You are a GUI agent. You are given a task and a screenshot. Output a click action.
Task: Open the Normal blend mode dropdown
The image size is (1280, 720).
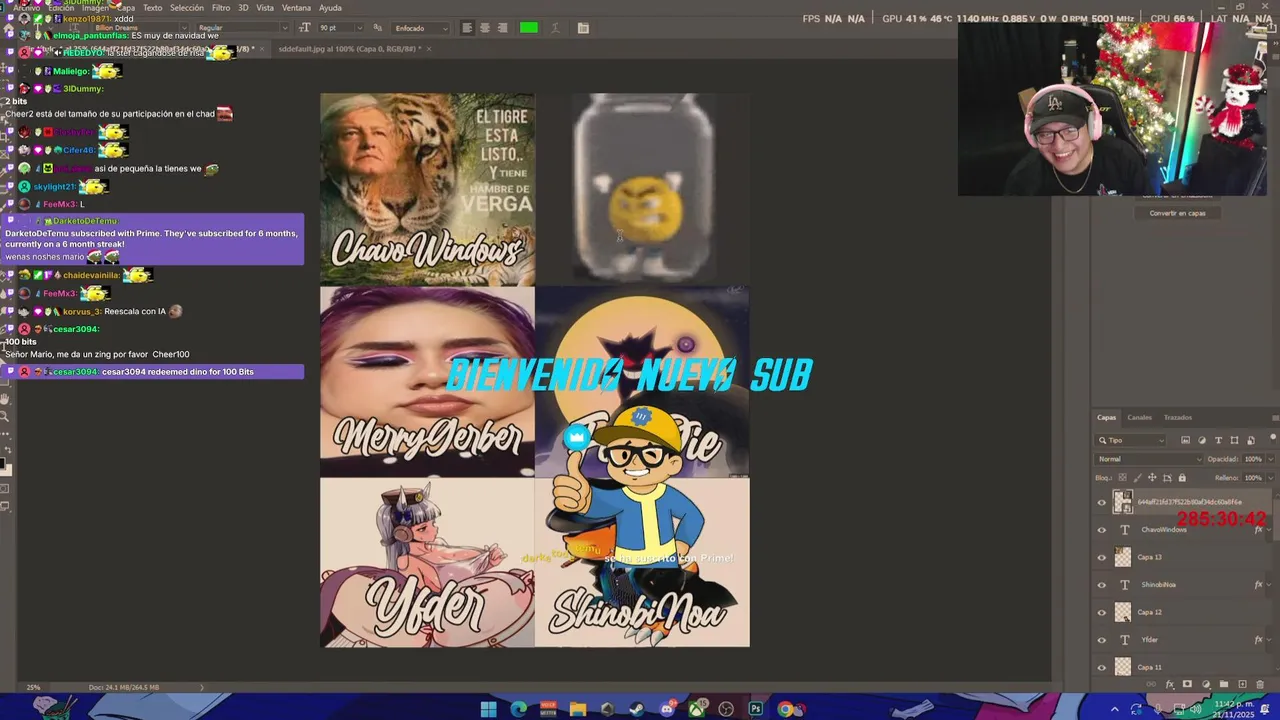click(1147, 459)
